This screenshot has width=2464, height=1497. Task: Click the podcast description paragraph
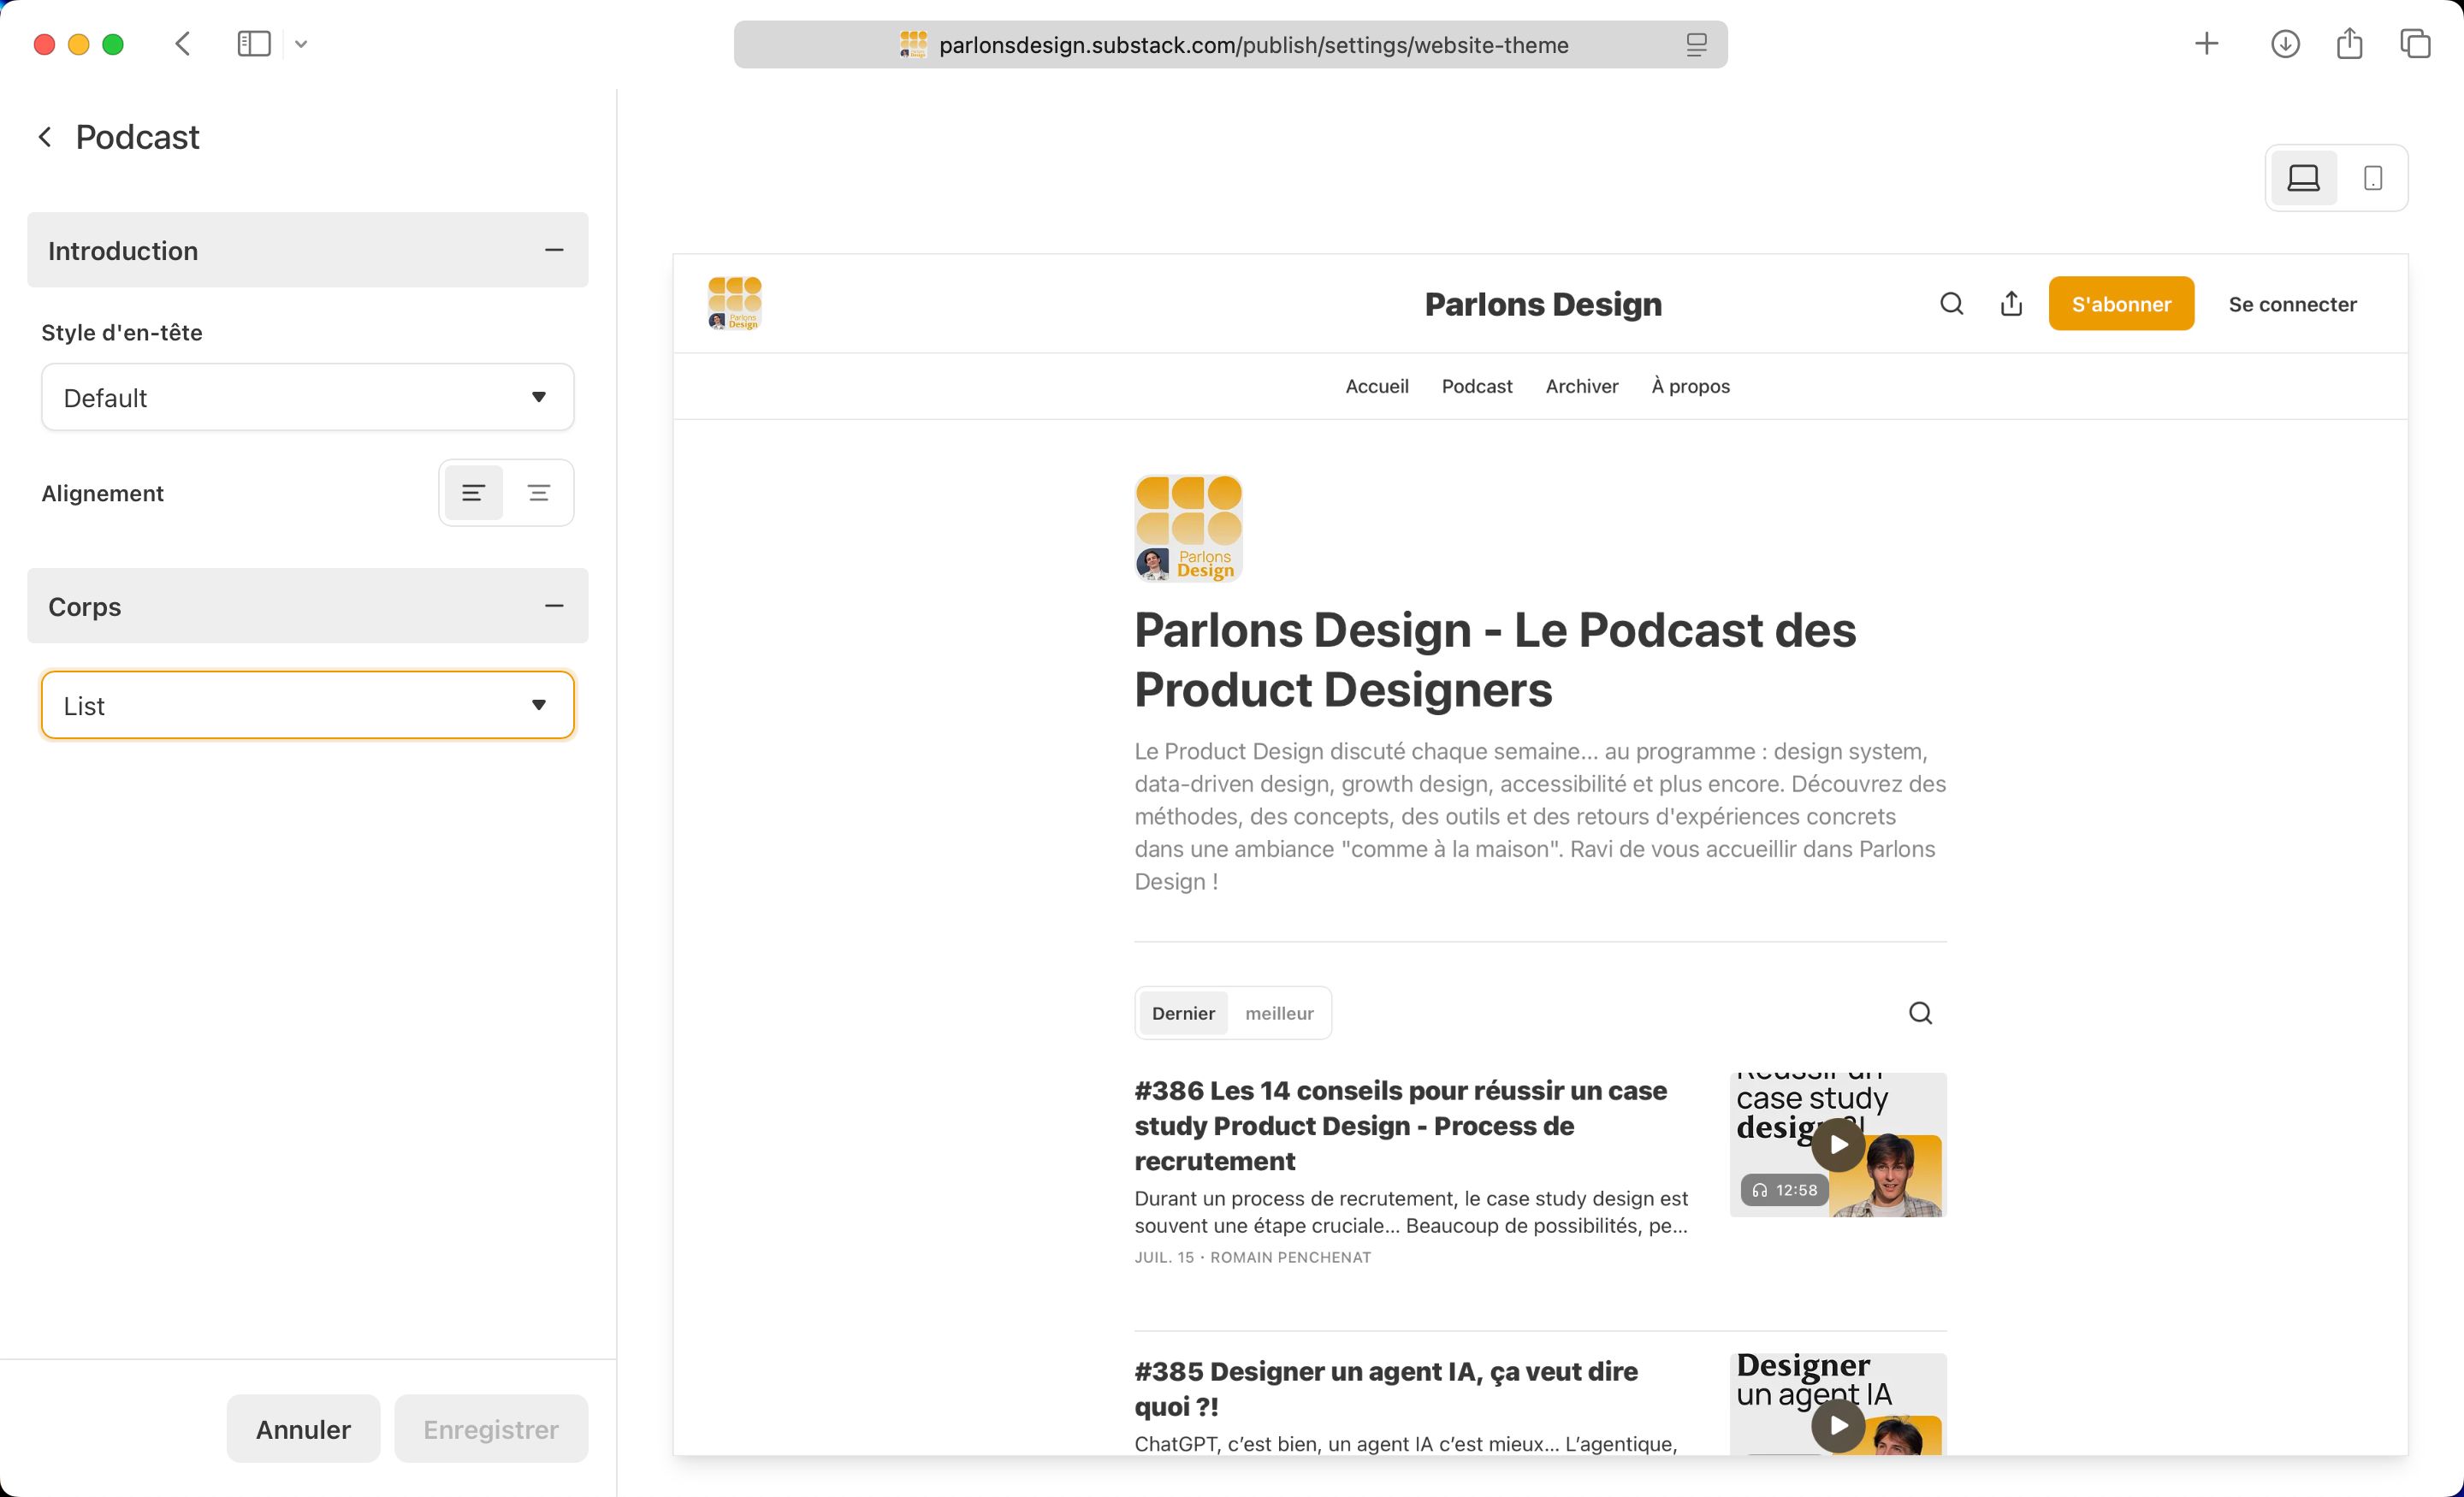[x=1540, y=816]
